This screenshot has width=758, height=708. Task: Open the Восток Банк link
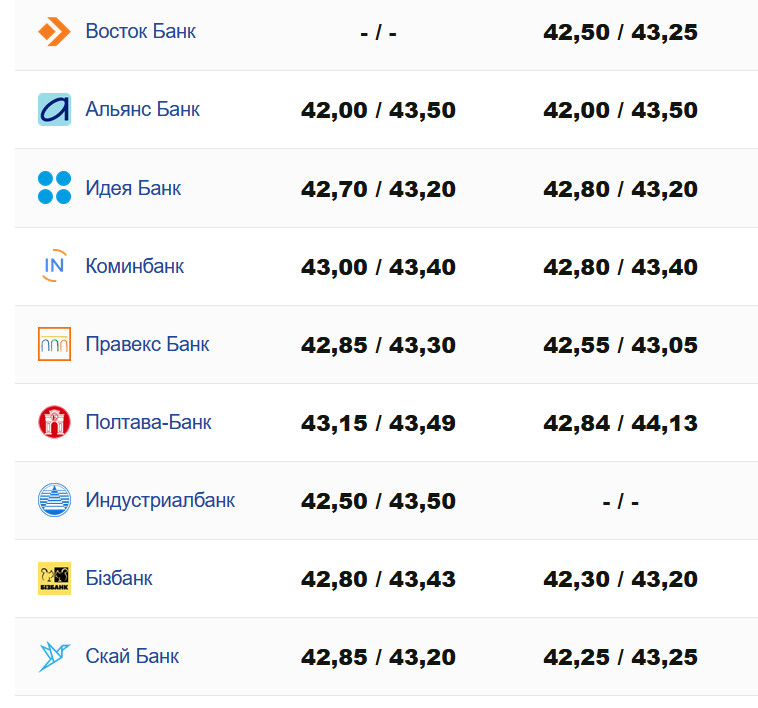[140, 31]
